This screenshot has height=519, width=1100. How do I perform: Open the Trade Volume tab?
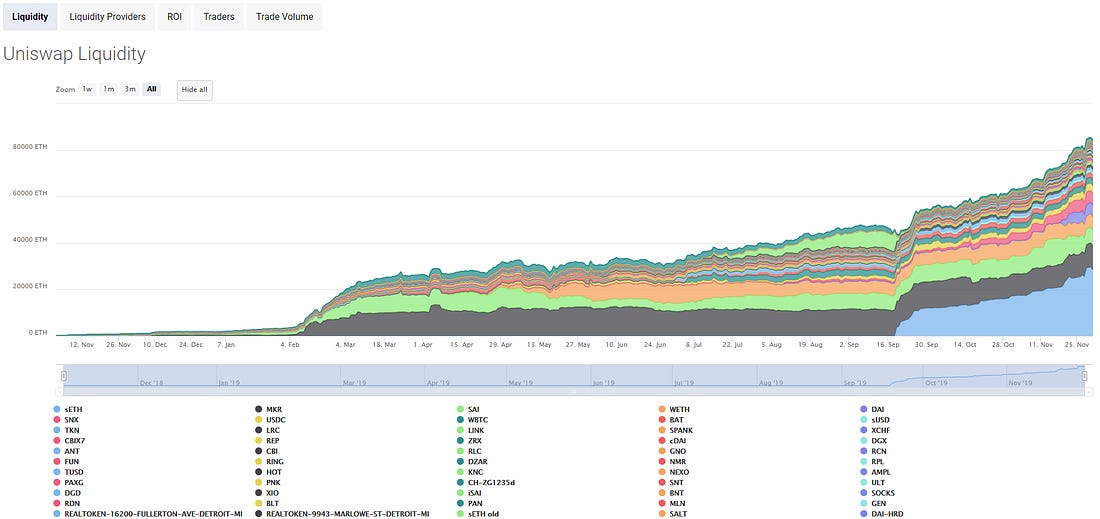(285, 17)
